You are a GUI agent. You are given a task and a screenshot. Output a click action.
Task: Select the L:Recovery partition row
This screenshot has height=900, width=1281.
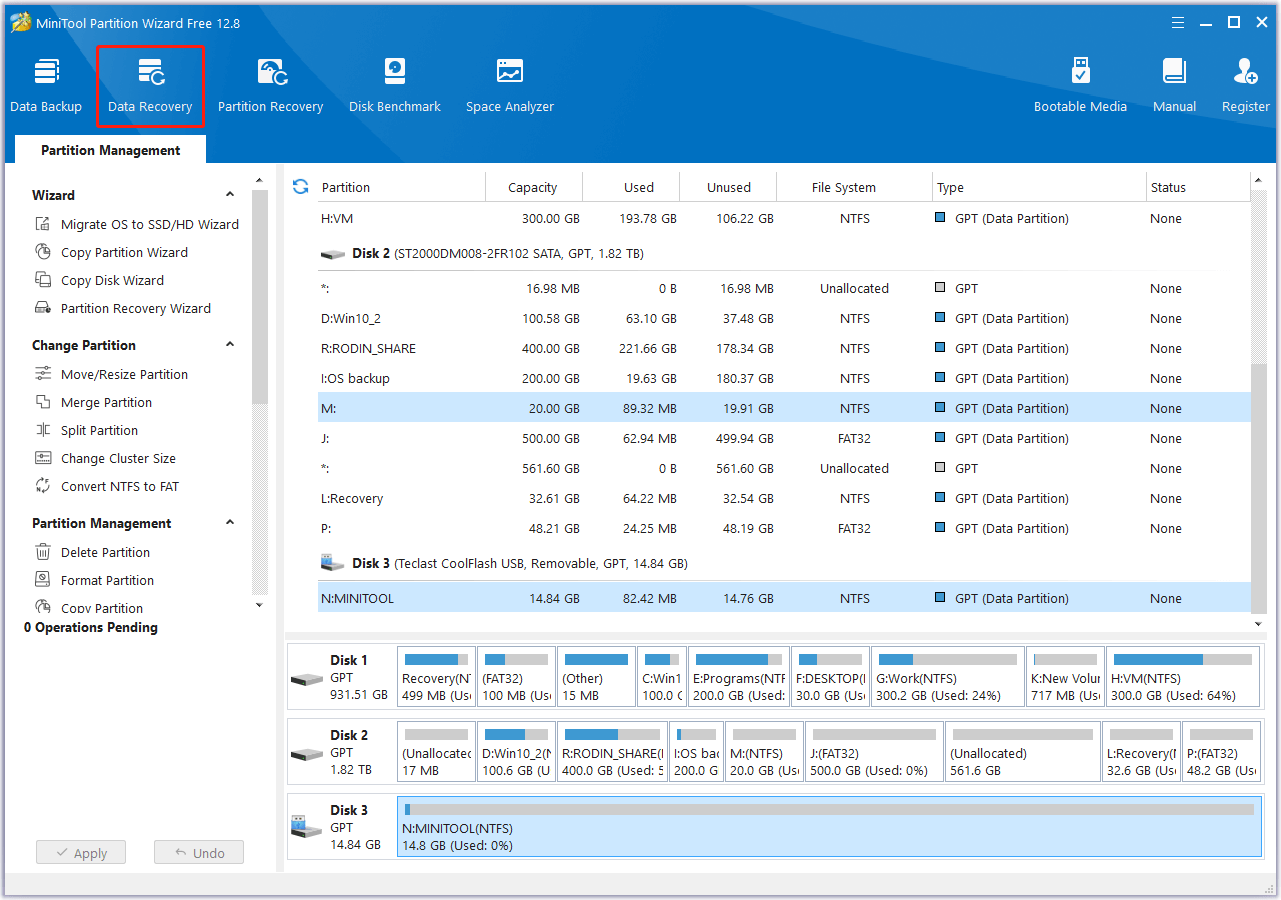point(782,498)
